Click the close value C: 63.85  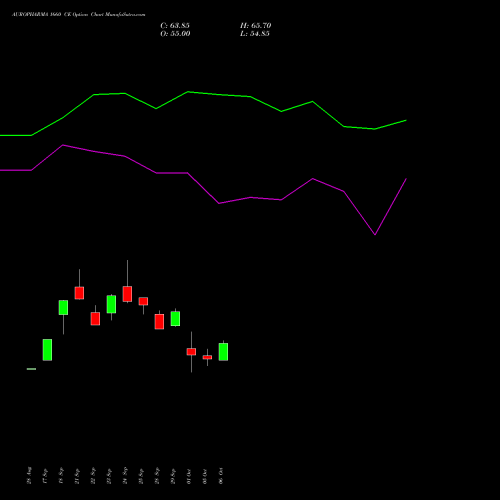pos(175,26)
